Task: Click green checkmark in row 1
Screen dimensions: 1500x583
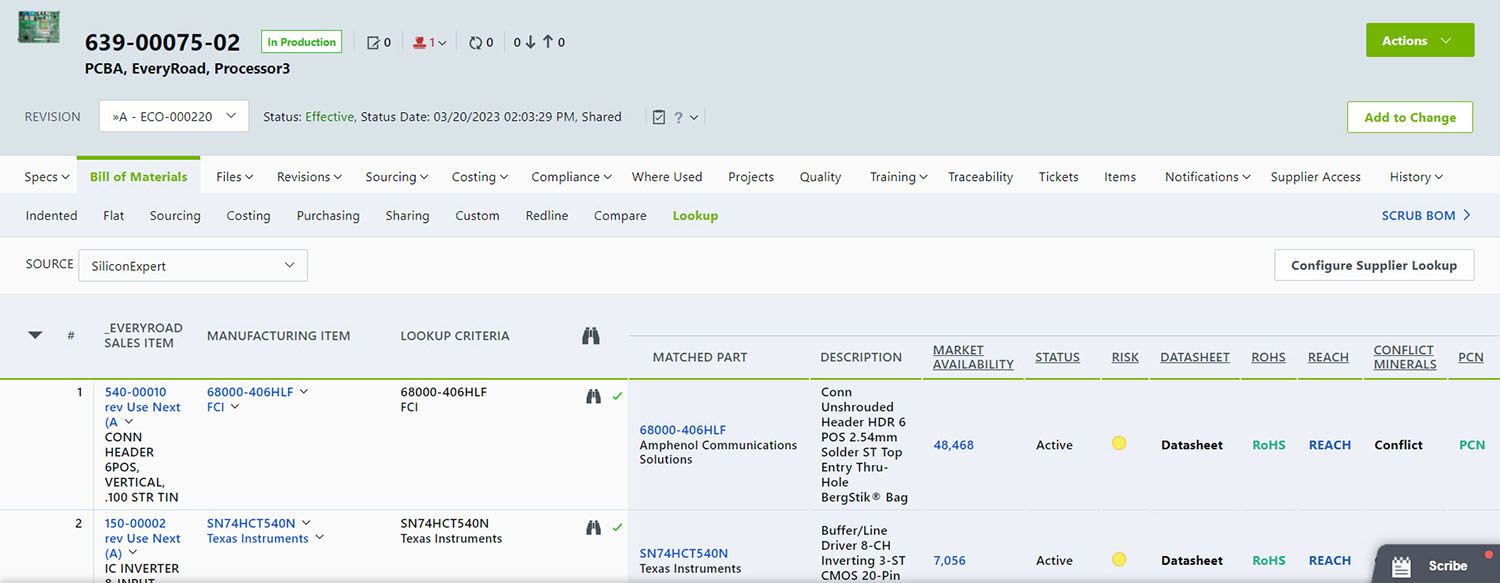Action: (617, 396)
